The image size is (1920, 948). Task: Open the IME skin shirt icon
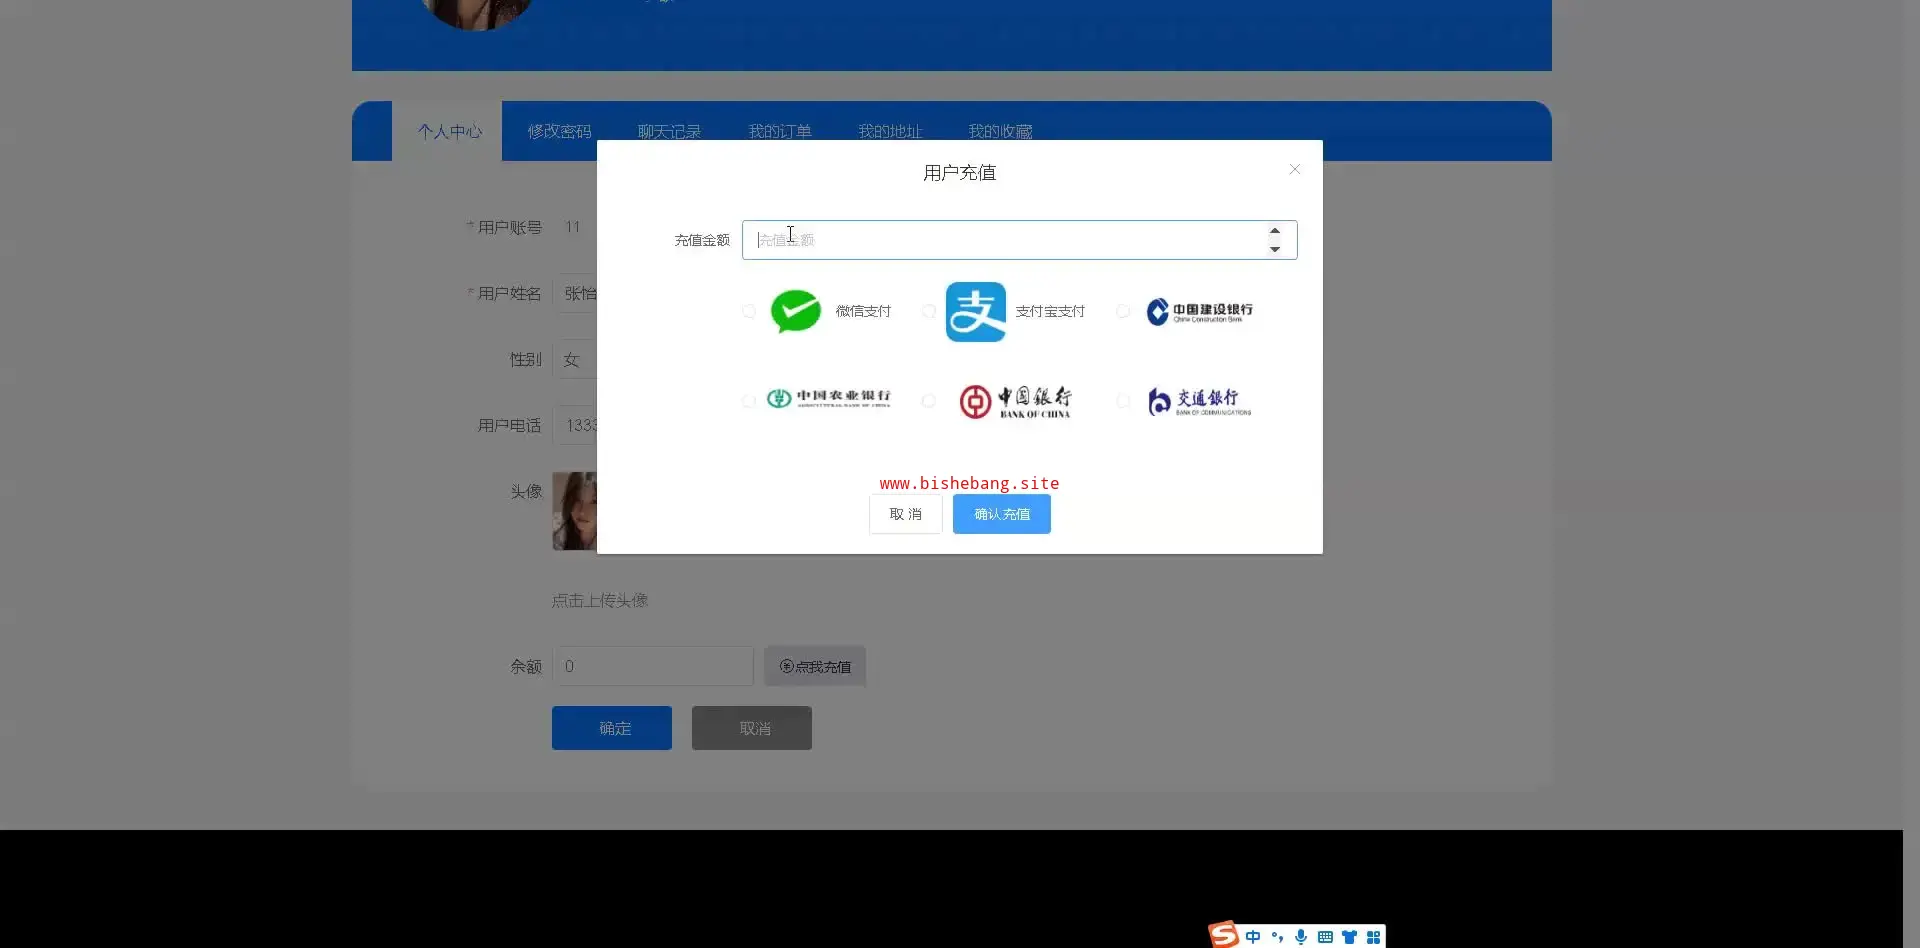(1349, 937)
